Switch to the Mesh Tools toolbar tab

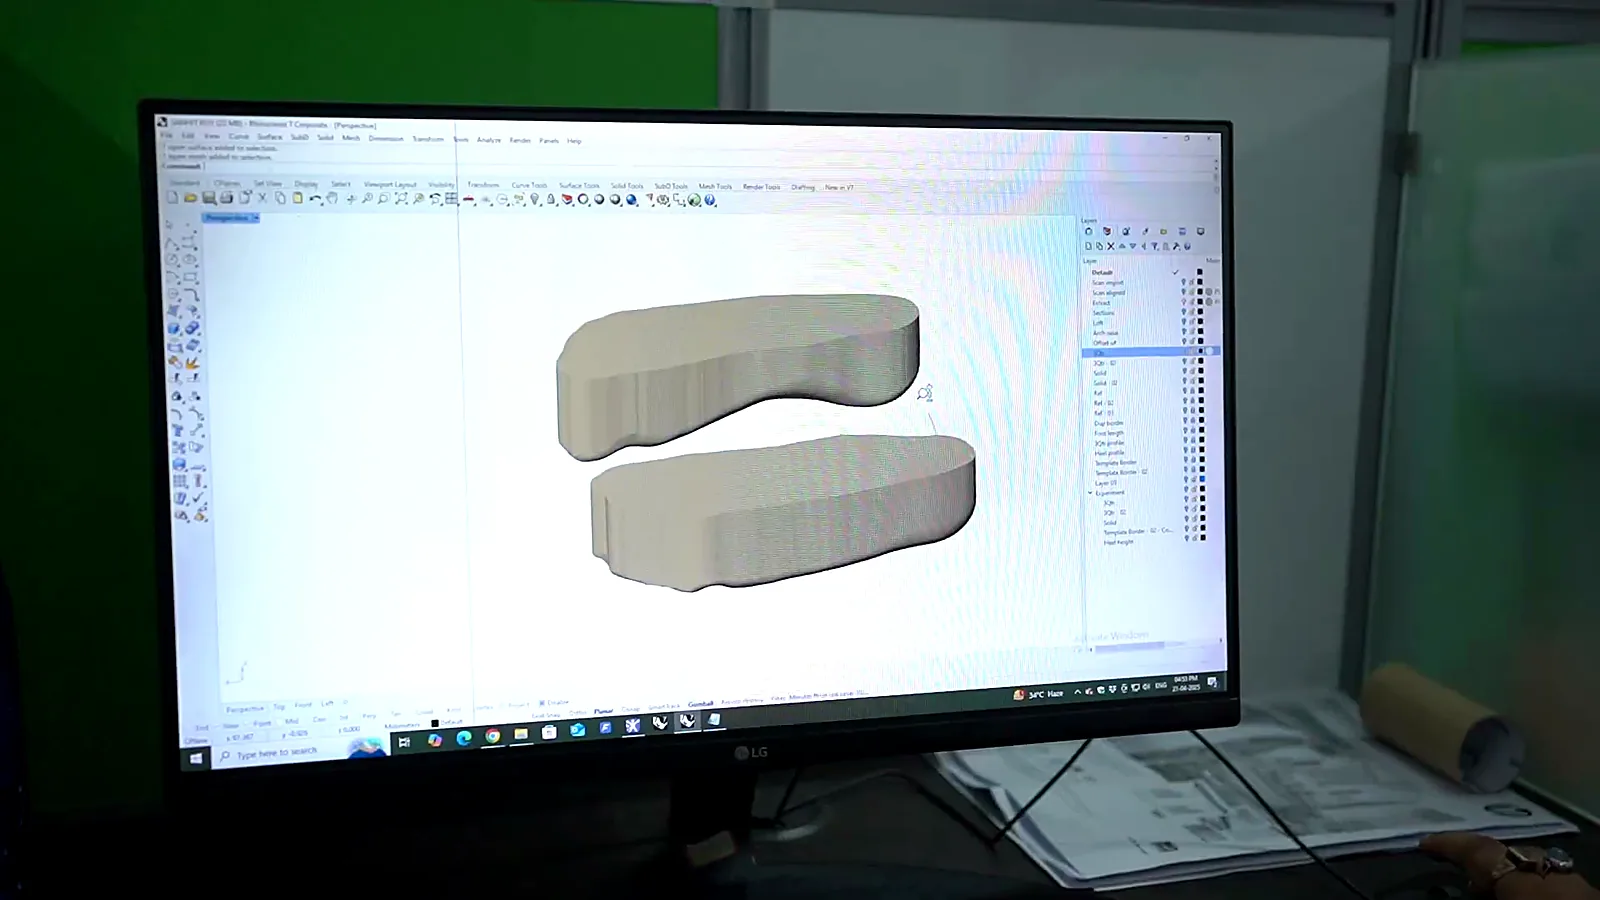point(715,186)
